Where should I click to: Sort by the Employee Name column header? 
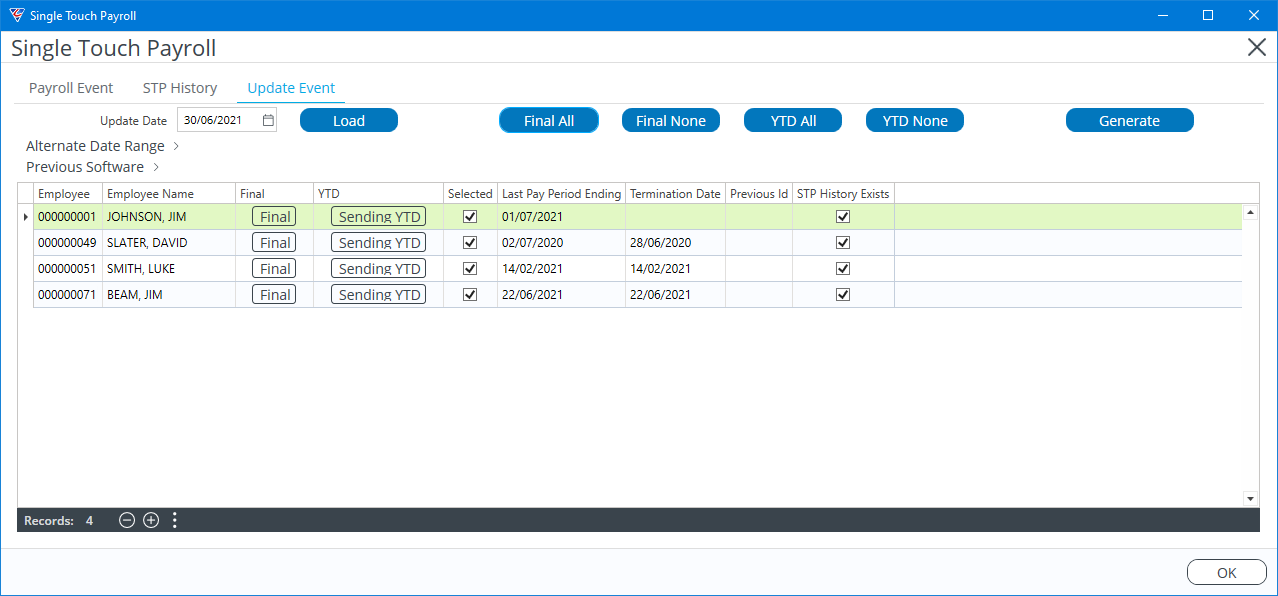(x=169, y=194)
